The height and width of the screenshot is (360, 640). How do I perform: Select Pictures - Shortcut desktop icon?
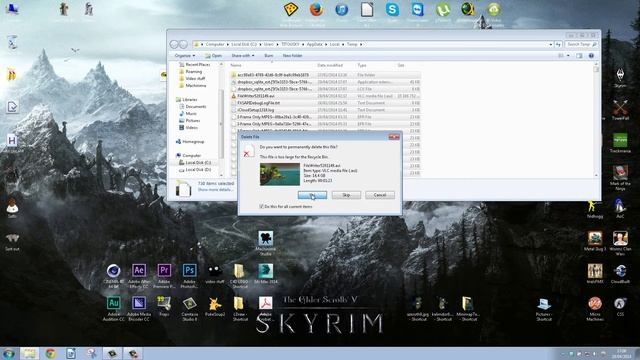pyautogui.click(x=544, y=304)
